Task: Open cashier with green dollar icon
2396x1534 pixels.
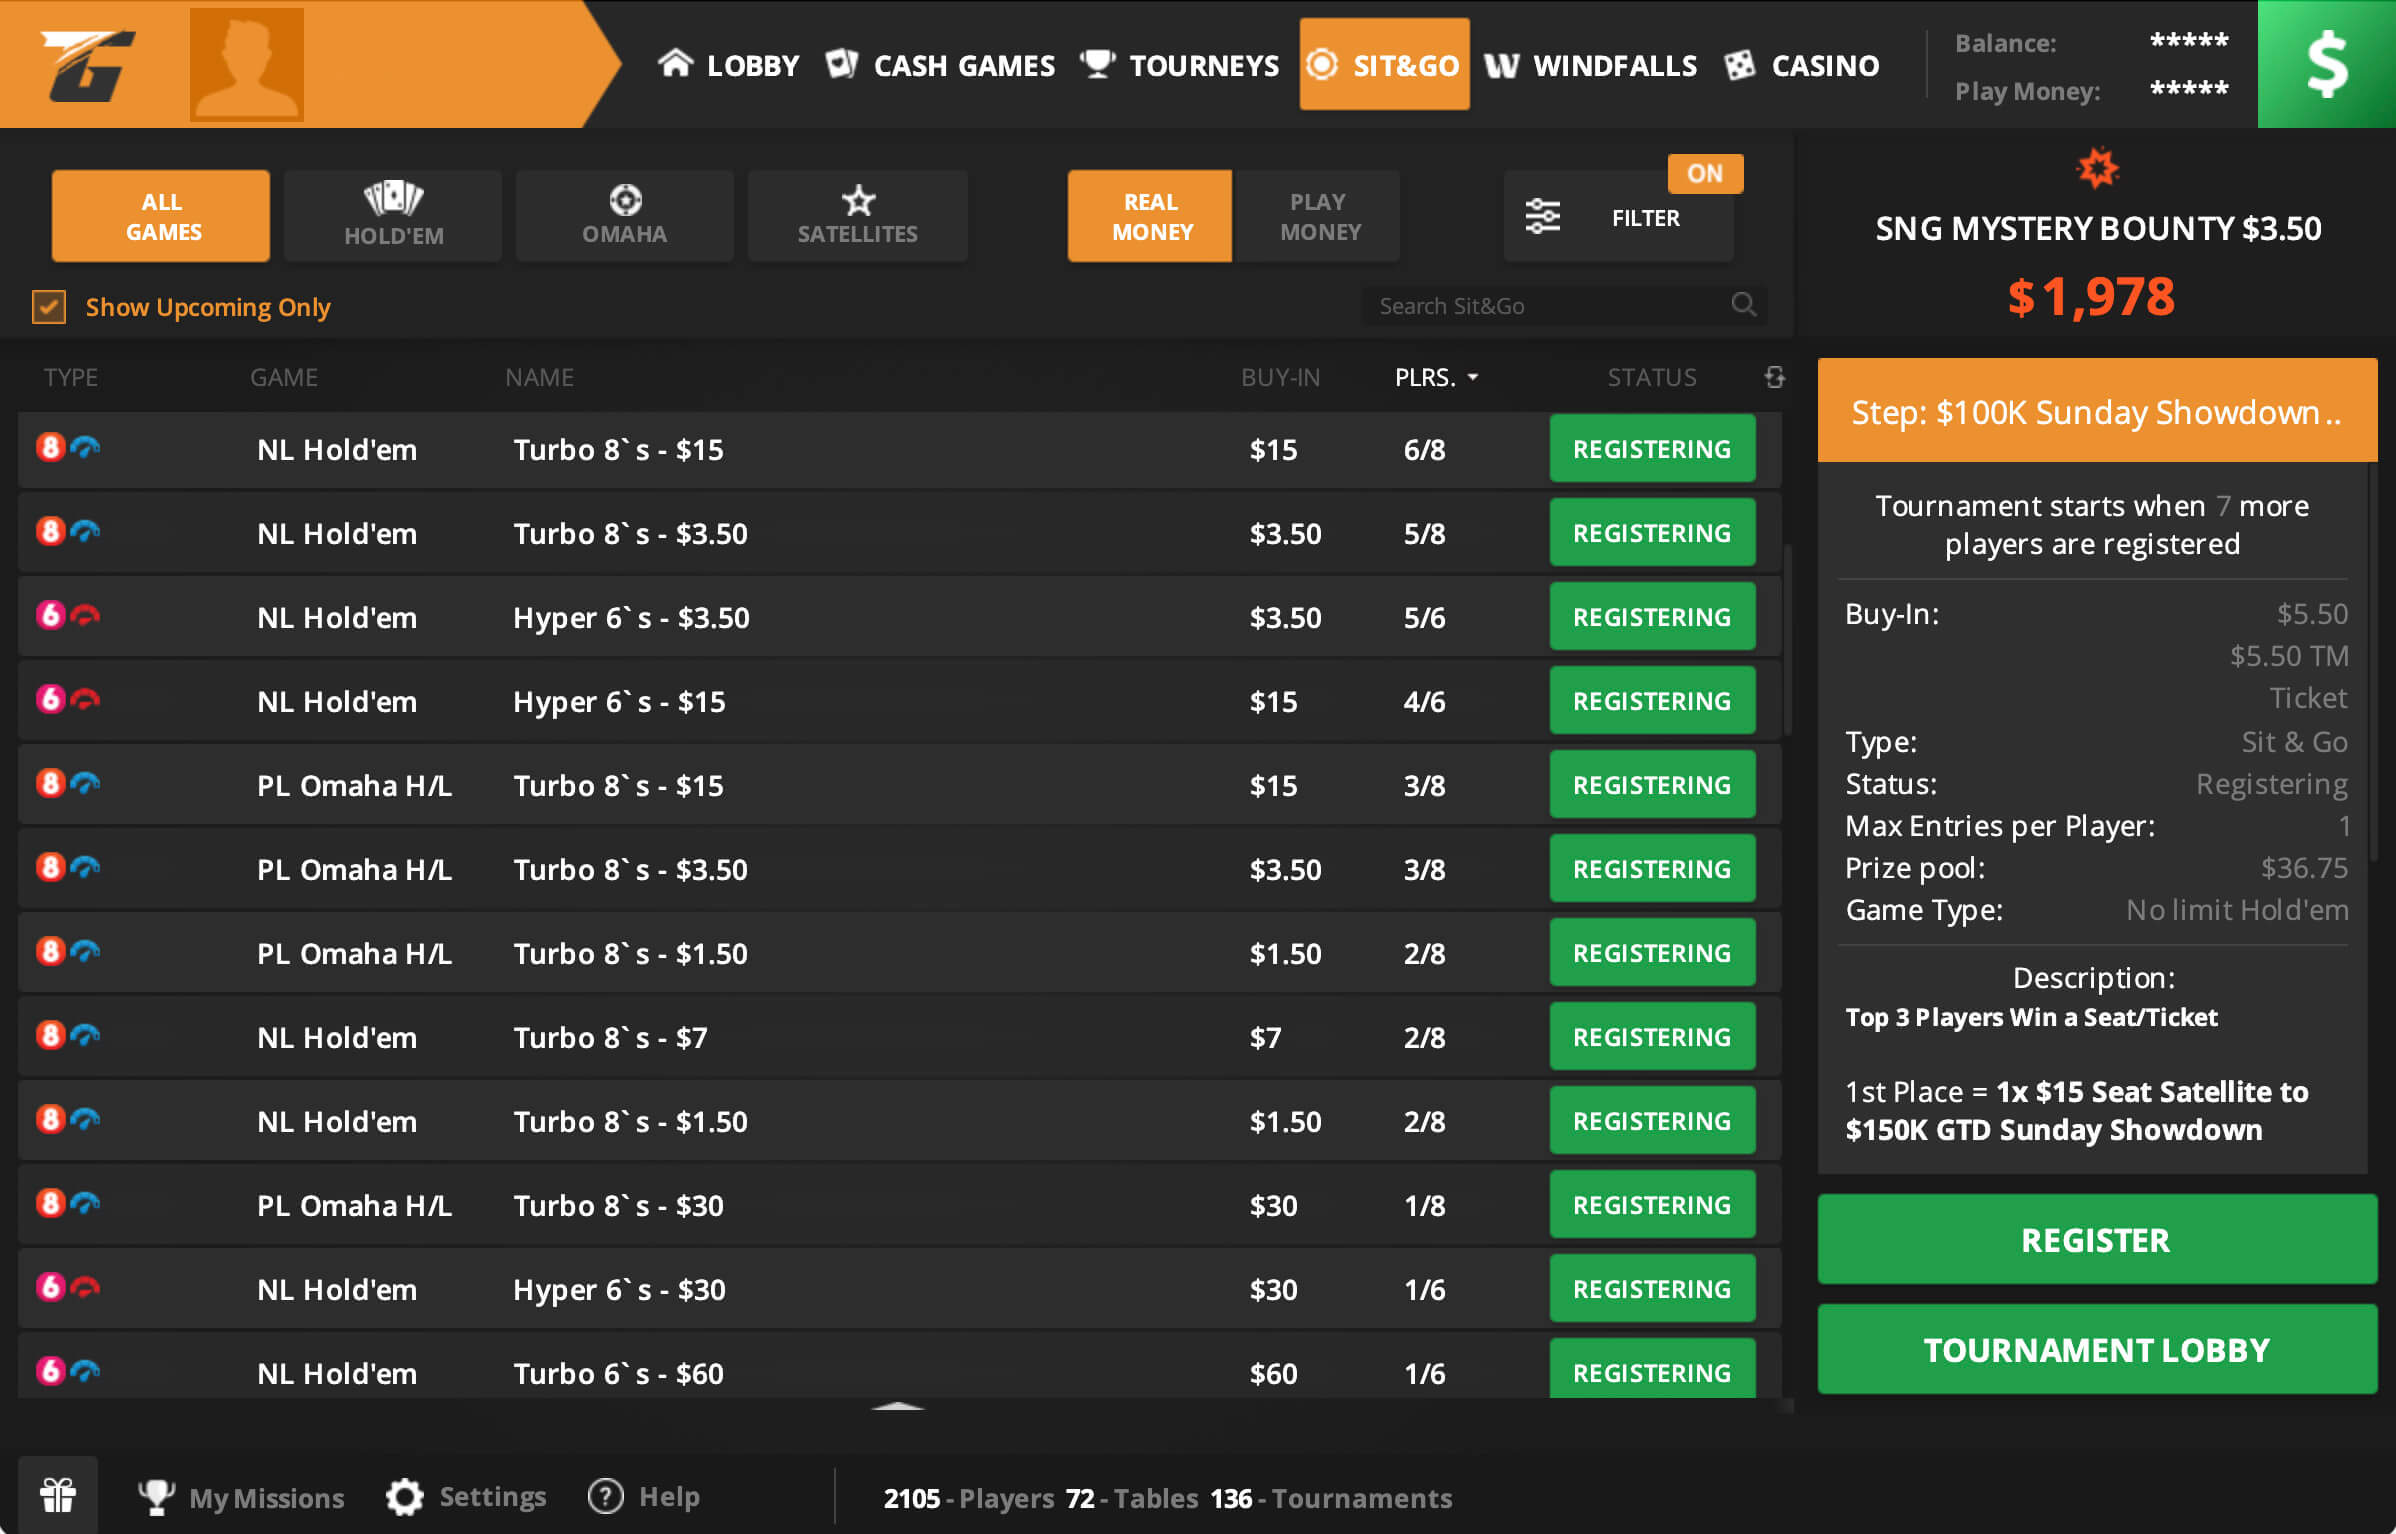Action: [x=2326, y=64]
